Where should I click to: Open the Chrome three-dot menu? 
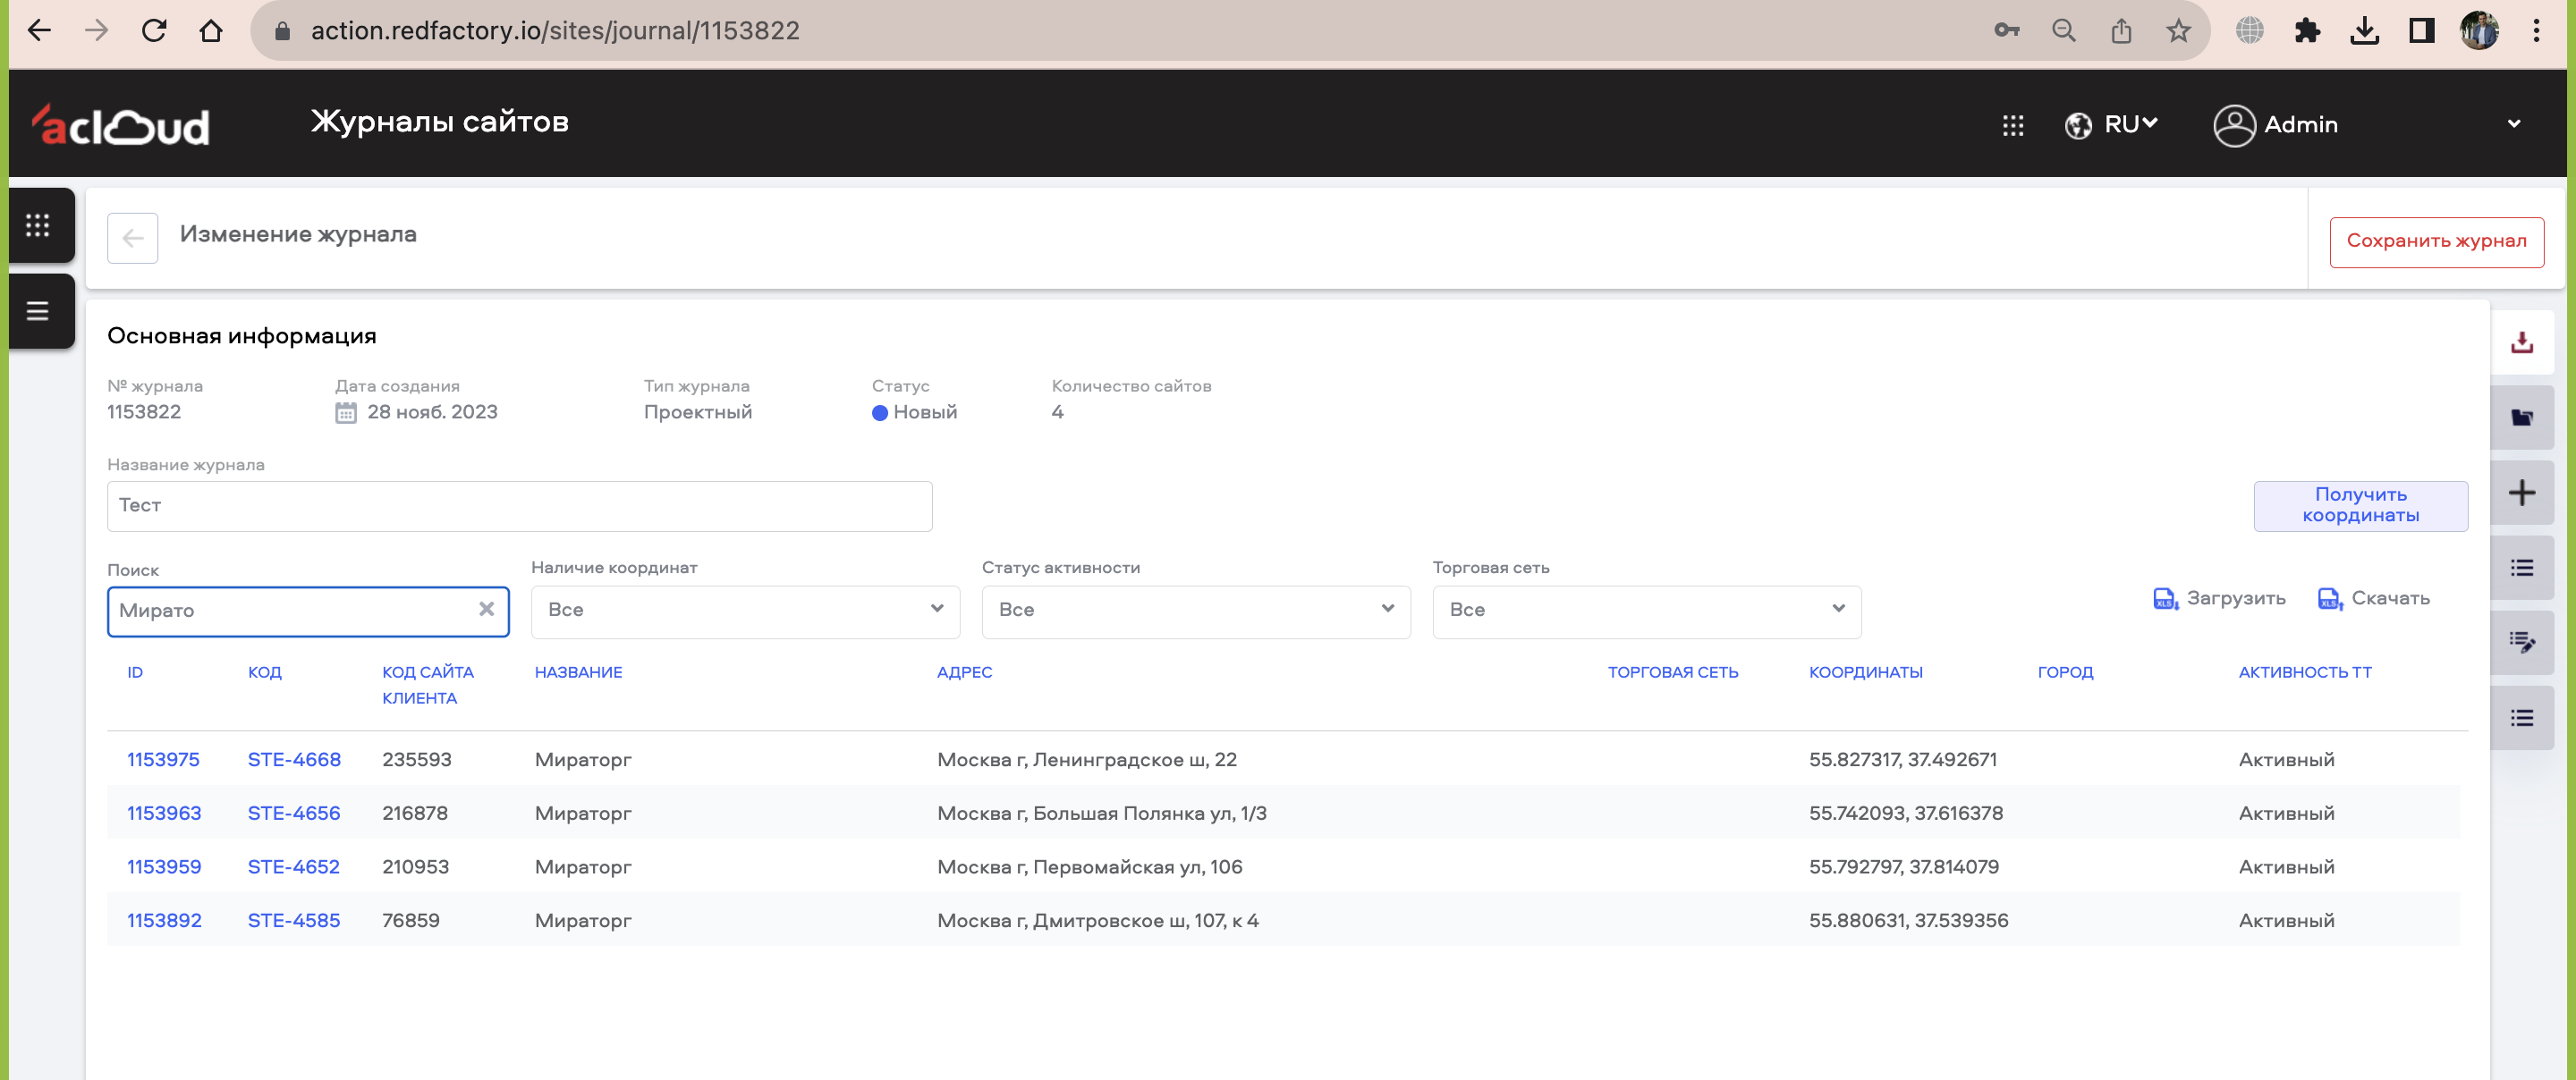(x=2536, y=31)
